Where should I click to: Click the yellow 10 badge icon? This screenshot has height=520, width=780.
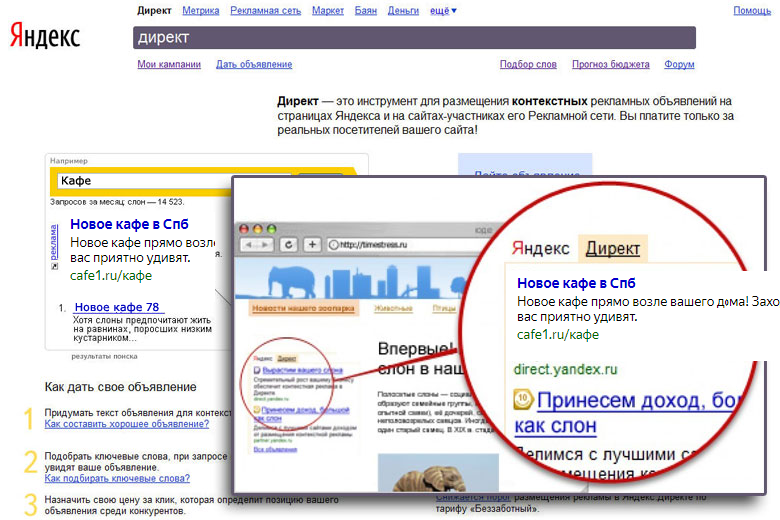tap(523, 399)
